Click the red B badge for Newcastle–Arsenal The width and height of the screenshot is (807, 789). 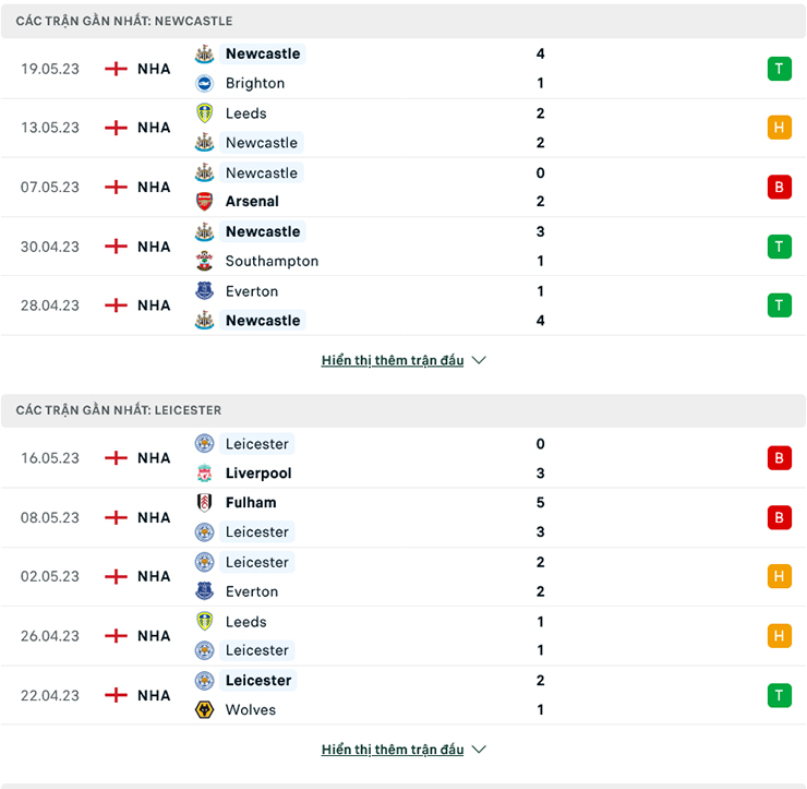(x=779, y=187)
